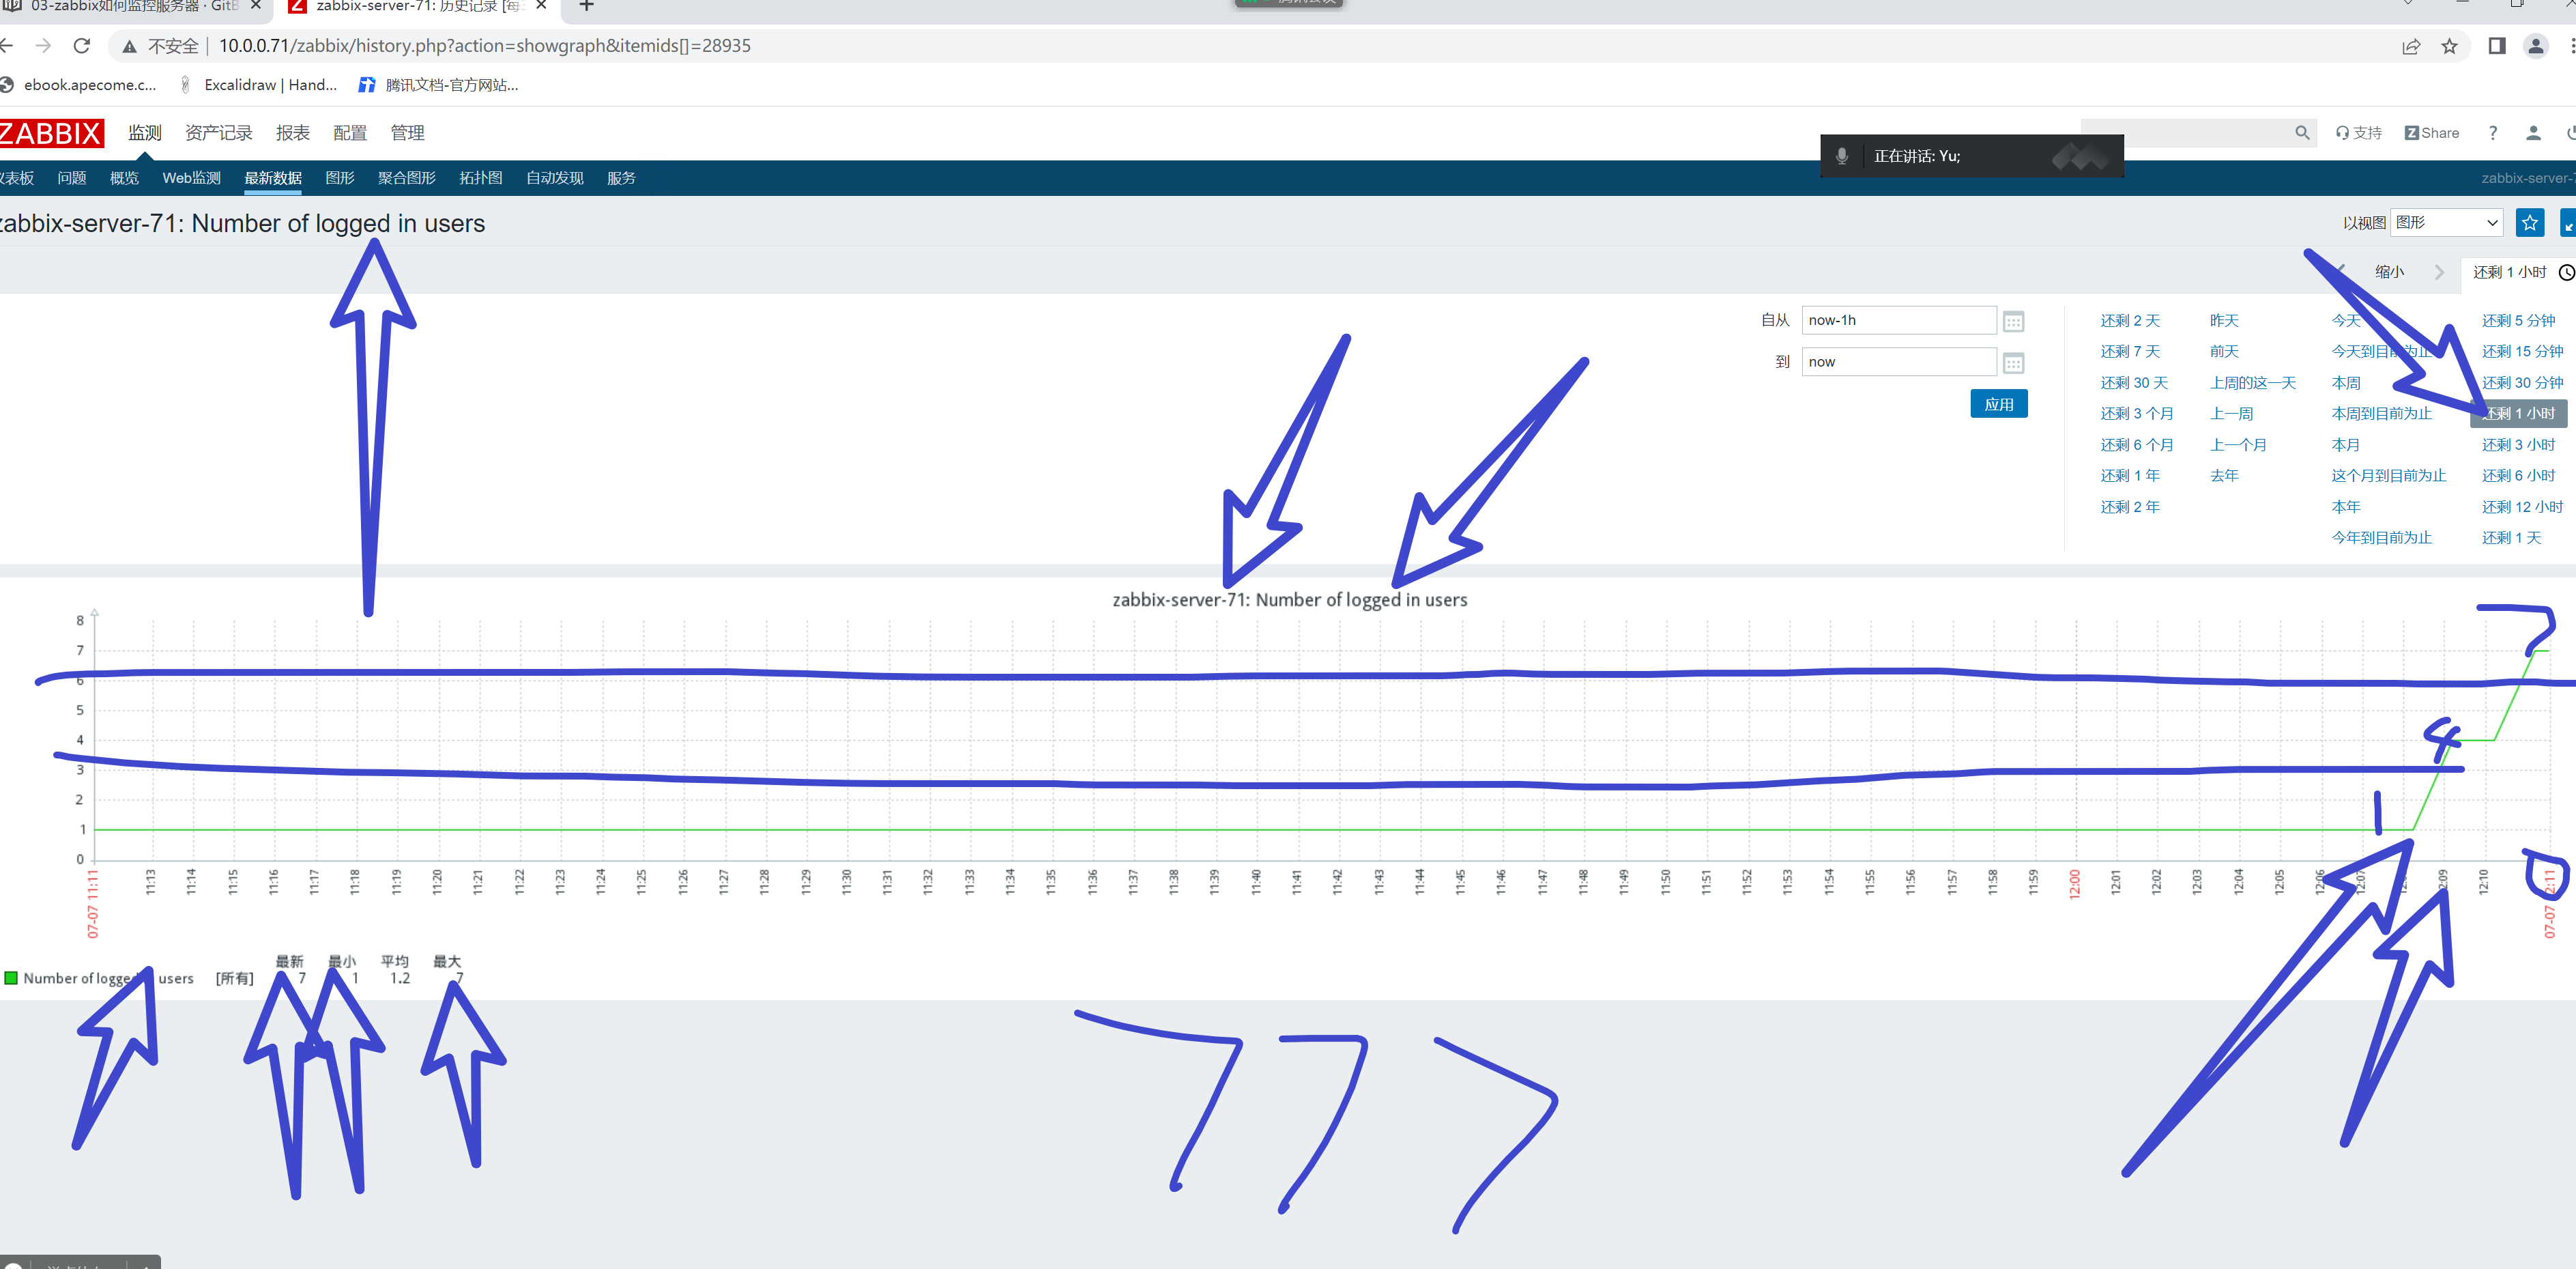
Task: Open Excalidraw bookmark in bookmarks bar
Action: [258, 85]
